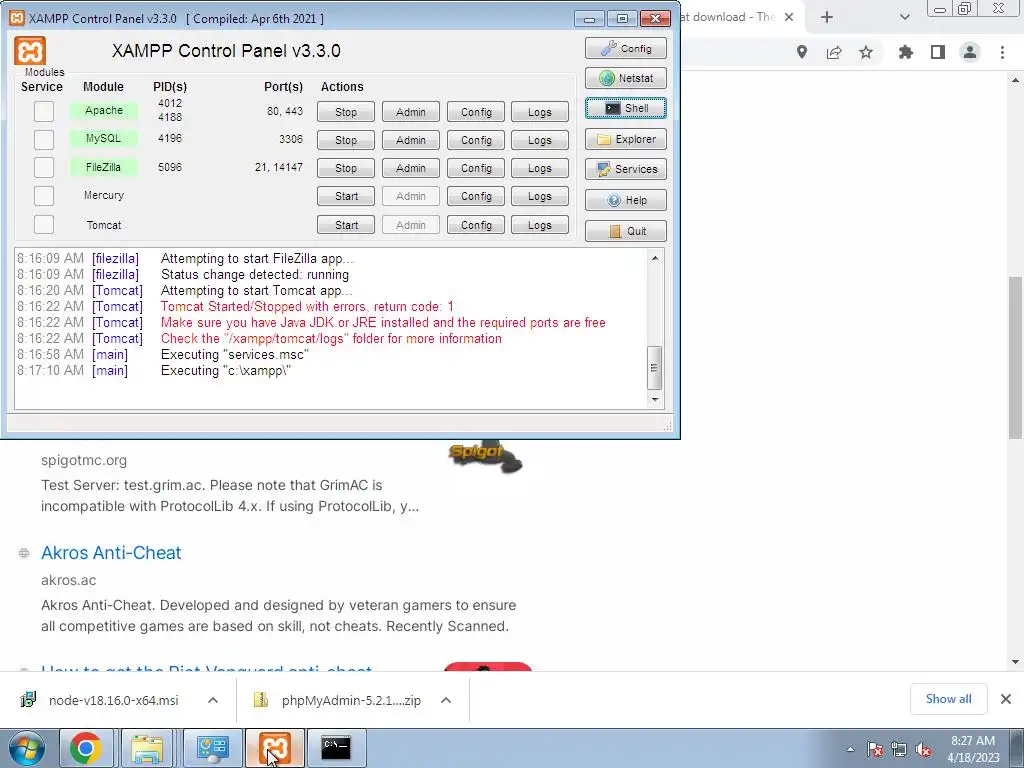
Task: Open Apache Config menu
Action: coord(476,112)
